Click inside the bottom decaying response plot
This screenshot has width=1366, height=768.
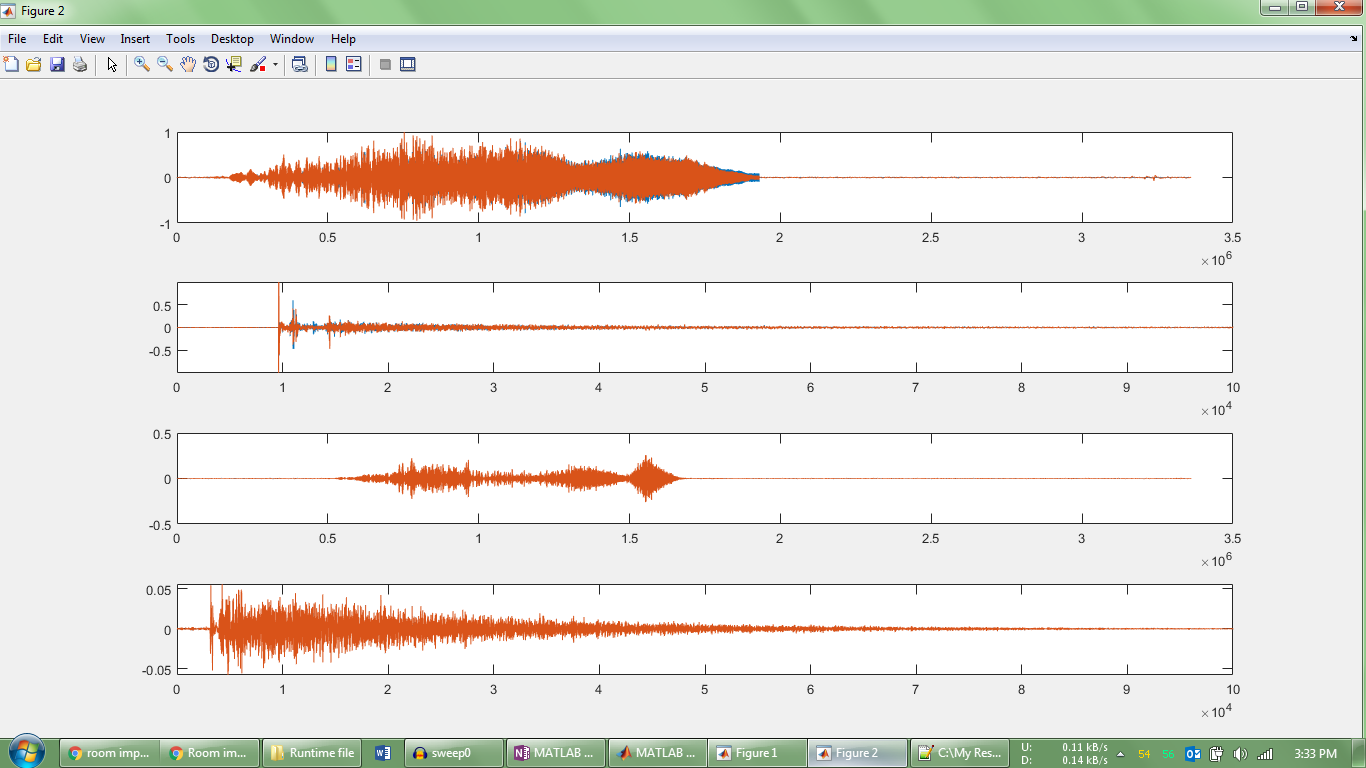704,629
